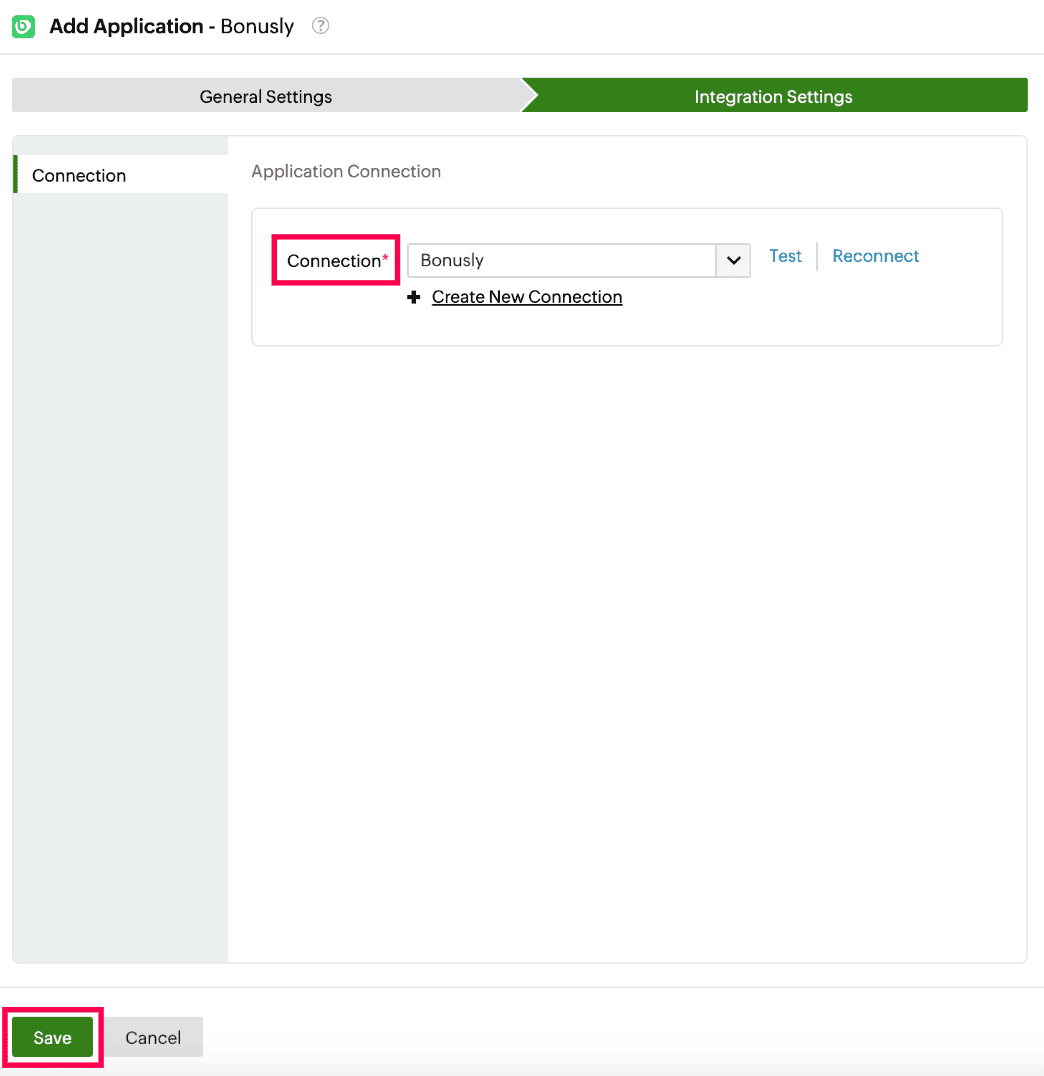Expand the Connection dropdown arrow
Image resolution: width=1044 pixels, height=1076 pixels.
coord(733,261)
